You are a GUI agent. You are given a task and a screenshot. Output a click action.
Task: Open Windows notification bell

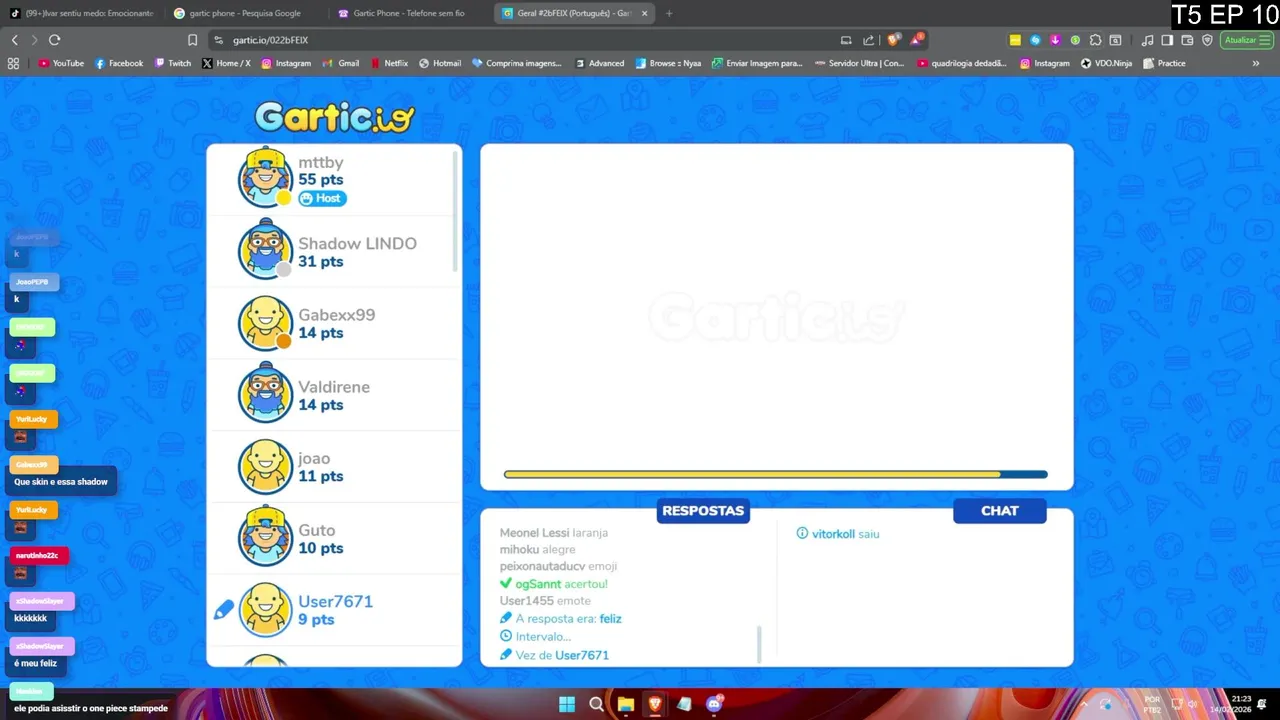tap(1263, 704)
